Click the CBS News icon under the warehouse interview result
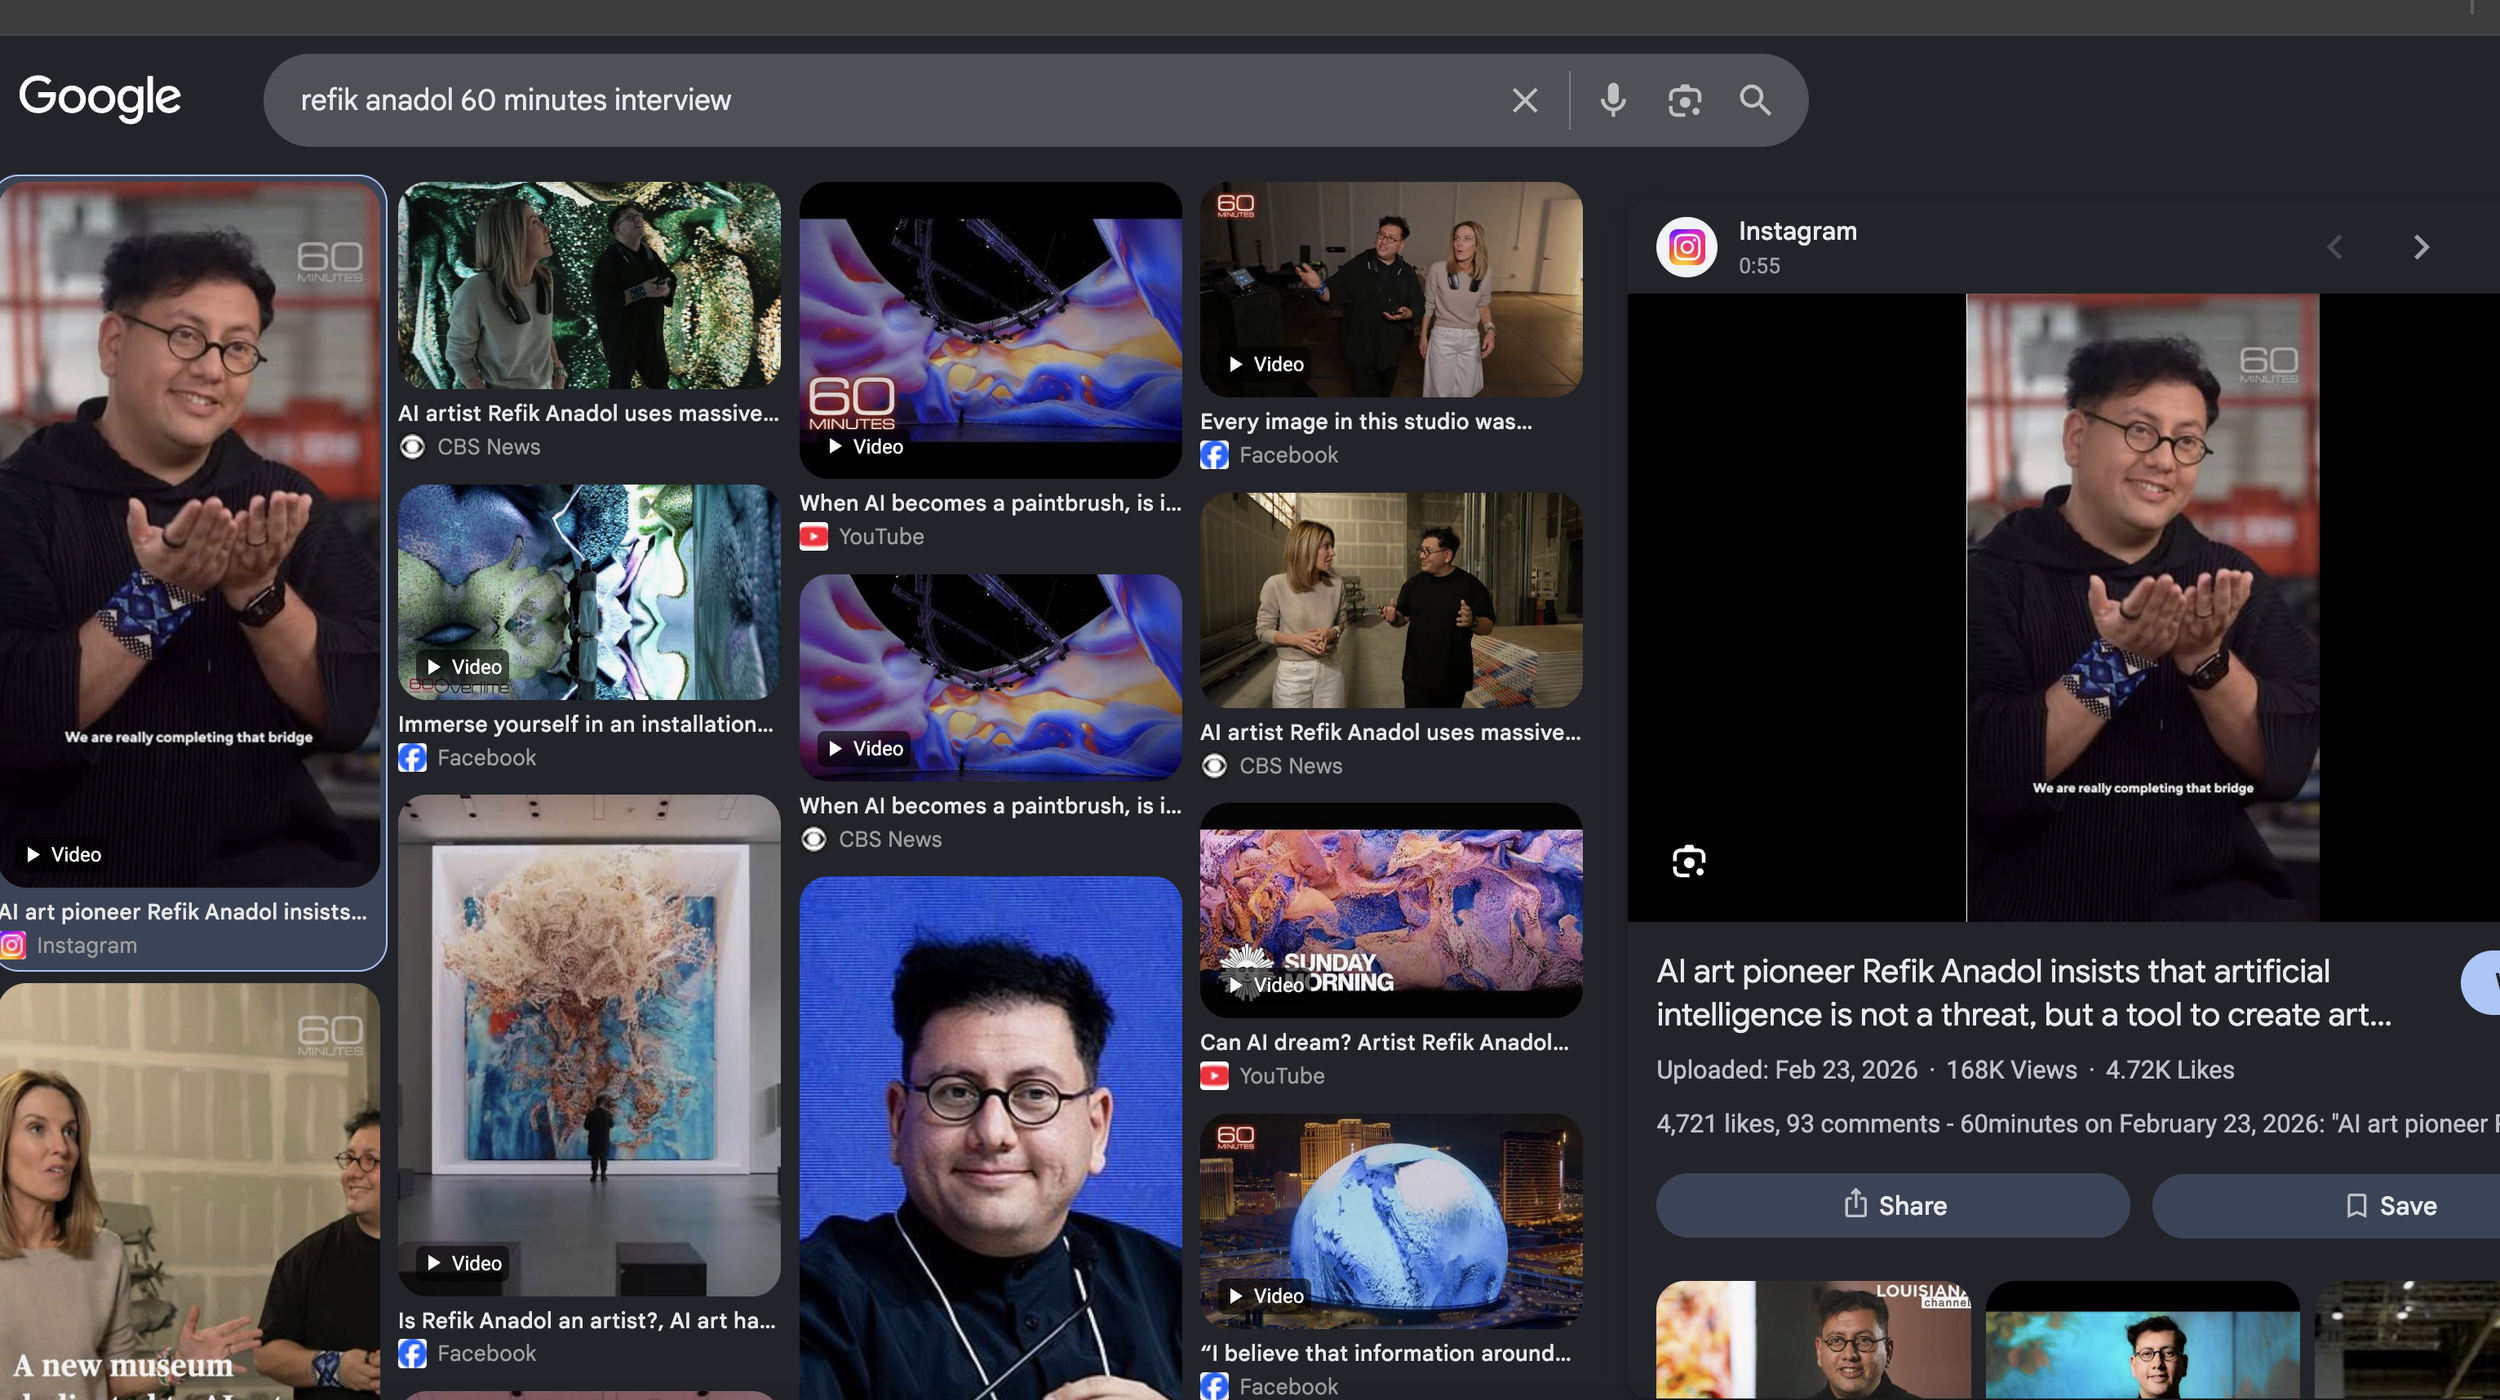The height and width of the screenshot is (1400, 2500). pyautogui.click(x=1214, y=766)
